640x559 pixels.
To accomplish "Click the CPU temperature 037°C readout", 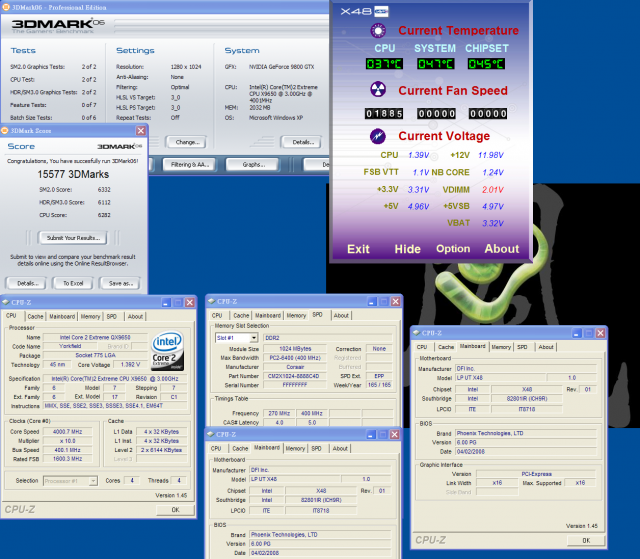I will point(384,64).
